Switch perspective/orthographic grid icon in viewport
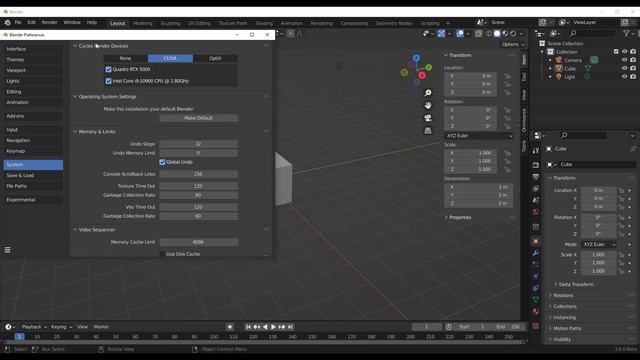The width and height of the screenshot is (640, 360). coord(428,131)
